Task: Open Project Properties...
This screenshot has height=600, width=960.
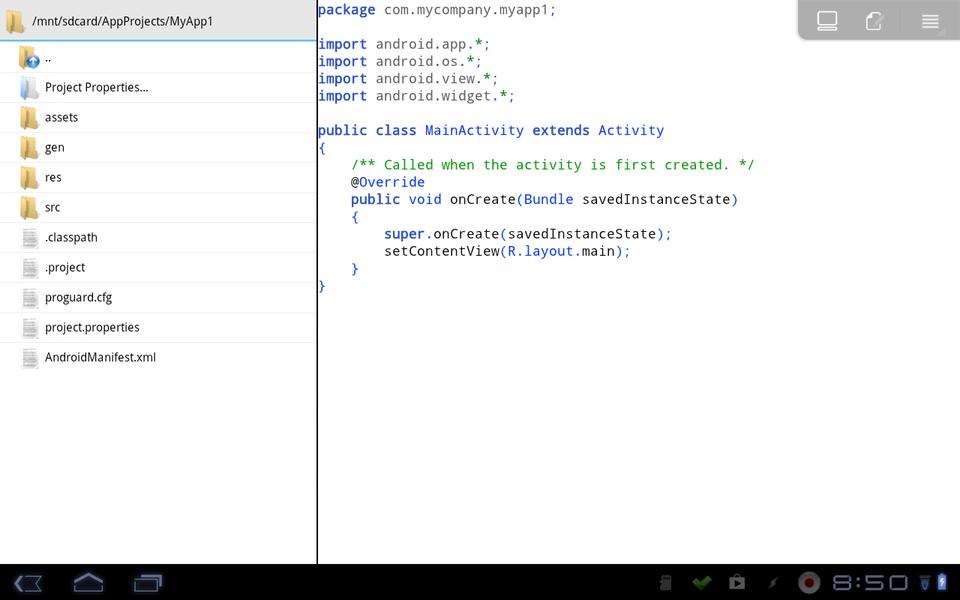Action: click(x=96, y=87)
